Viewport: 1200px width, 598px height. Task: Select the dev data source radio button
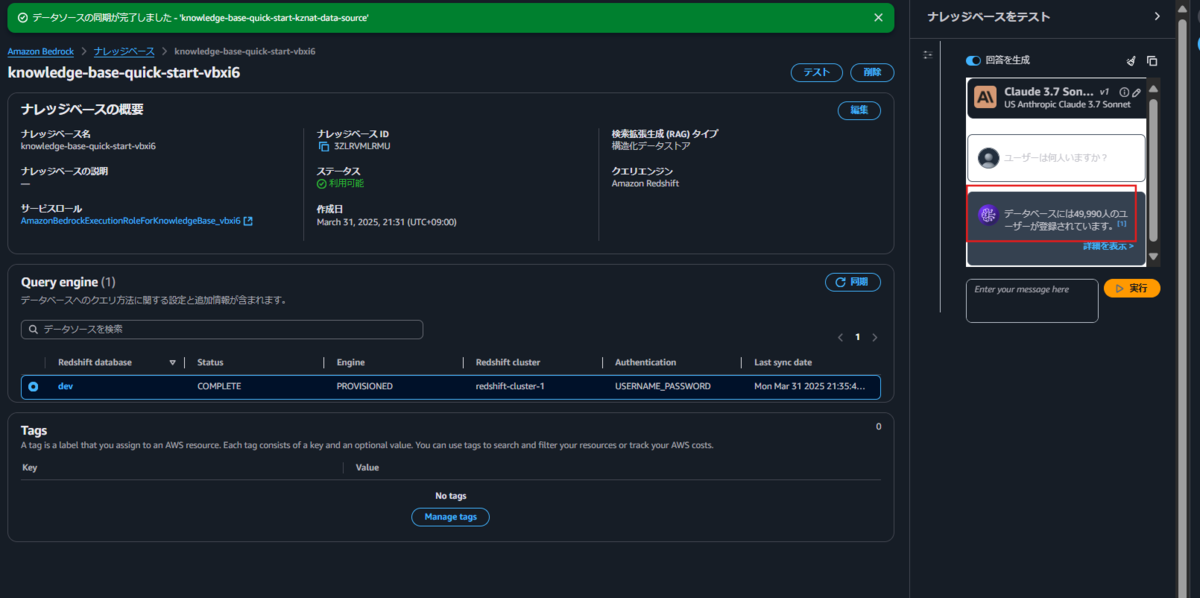click(x=34, y=386)
